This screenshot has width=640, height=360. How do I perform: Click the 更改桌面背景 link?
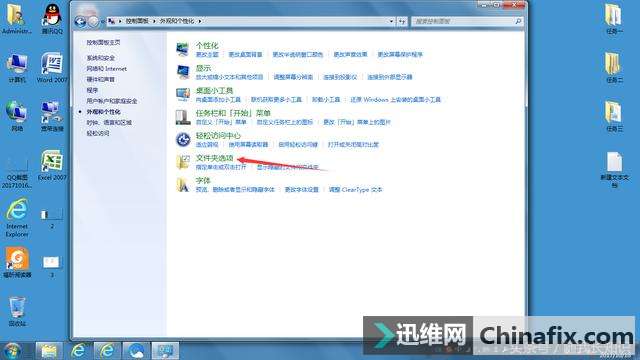(245, 54)
